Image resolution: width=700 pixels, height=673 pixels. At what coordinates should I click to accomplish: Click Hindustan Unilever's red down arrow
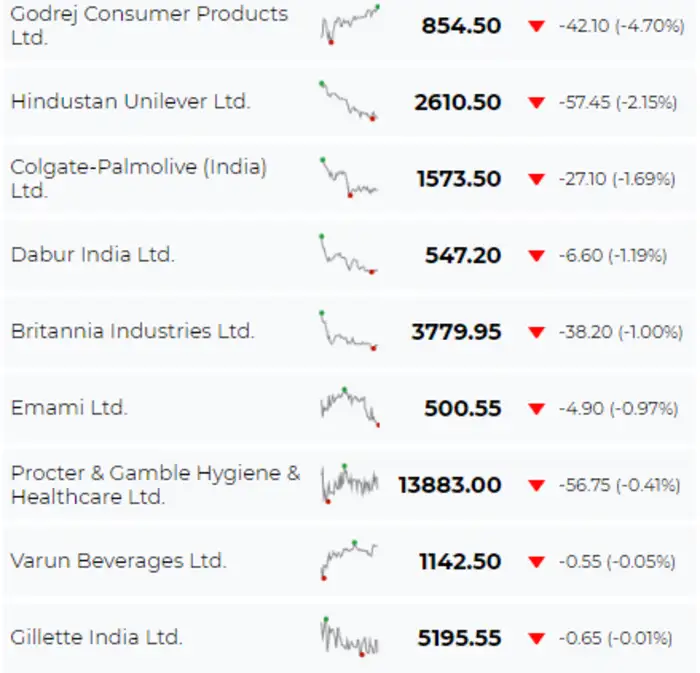coord(537,102)
